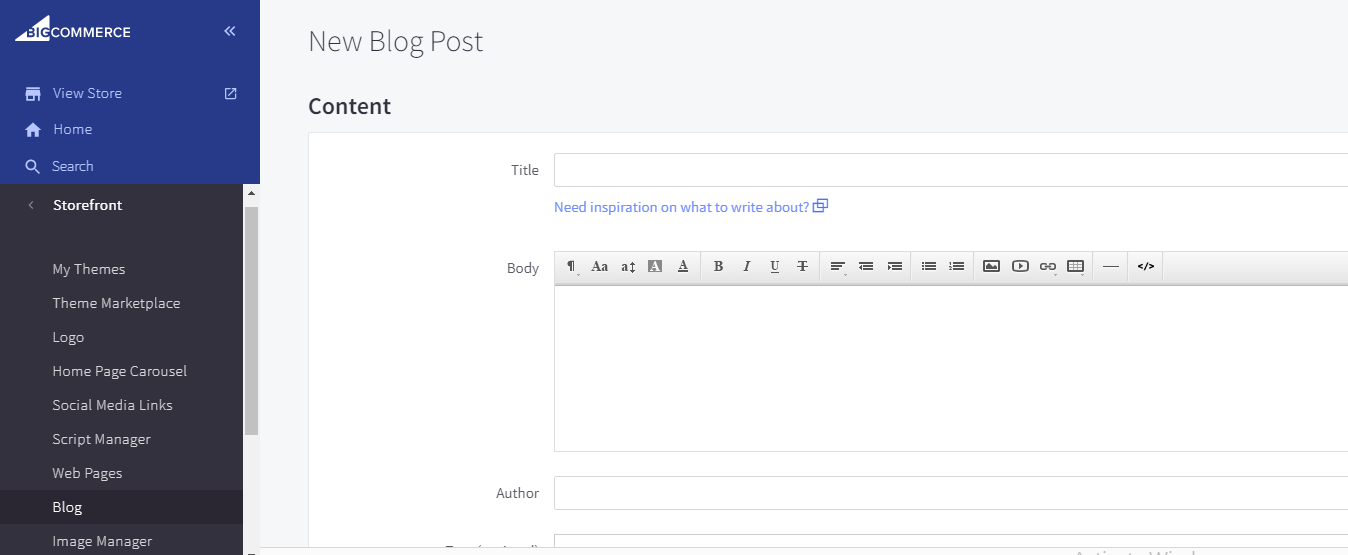The width and height of the screenshot is (1348, 555).
Task: Switch to HTML source code view
Action: pyautogui.click(x=1146, y=266)
